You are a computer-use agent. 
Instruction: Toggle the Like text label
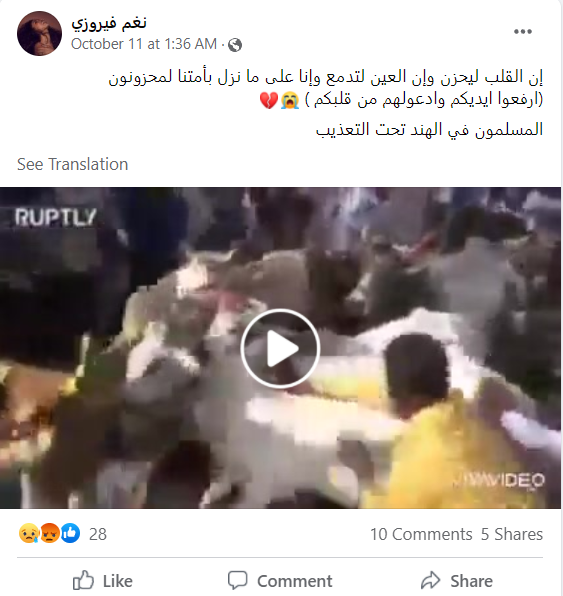(118, 581)
